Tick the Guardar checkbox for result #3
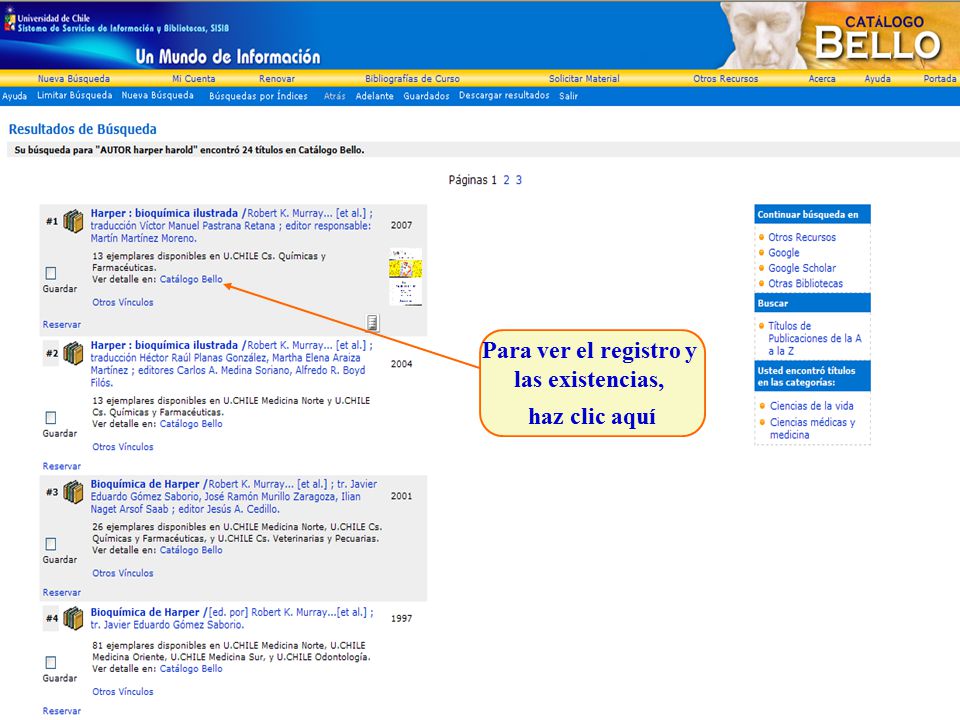The height and width of the screenshot is (720, 960). [x=51, y=544]
